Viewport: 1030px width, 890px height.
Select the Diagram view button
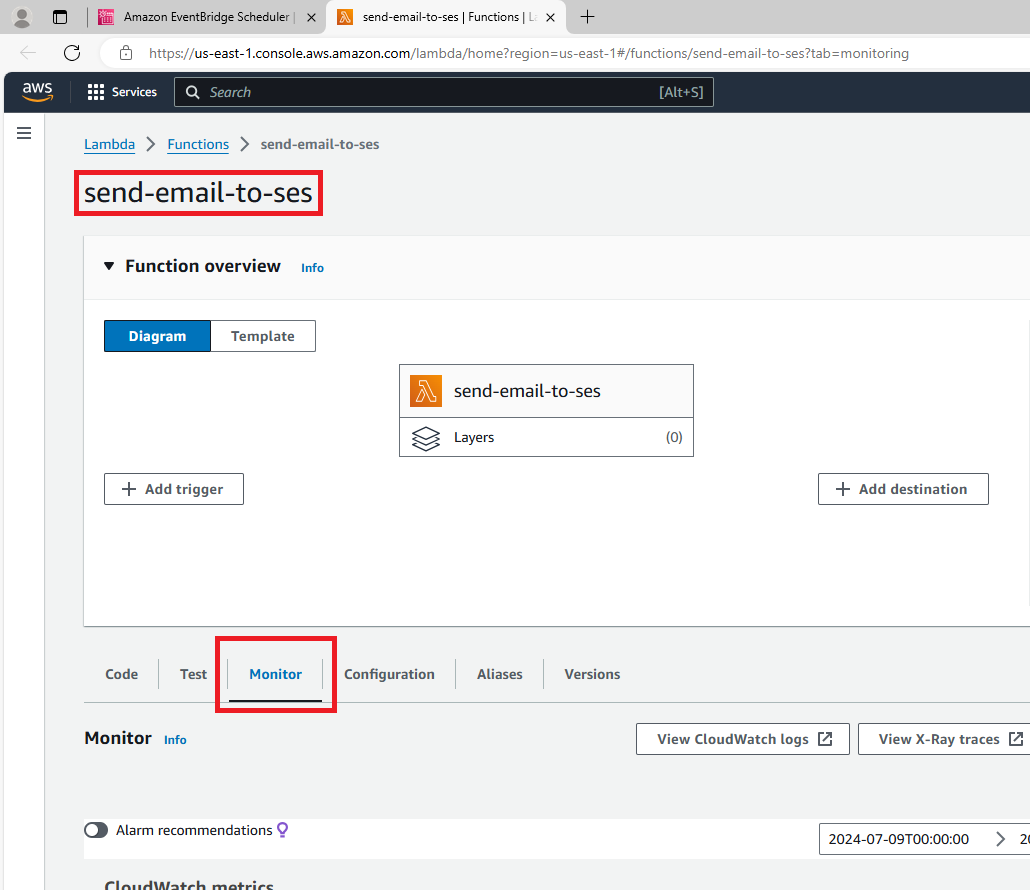(158, 336)
